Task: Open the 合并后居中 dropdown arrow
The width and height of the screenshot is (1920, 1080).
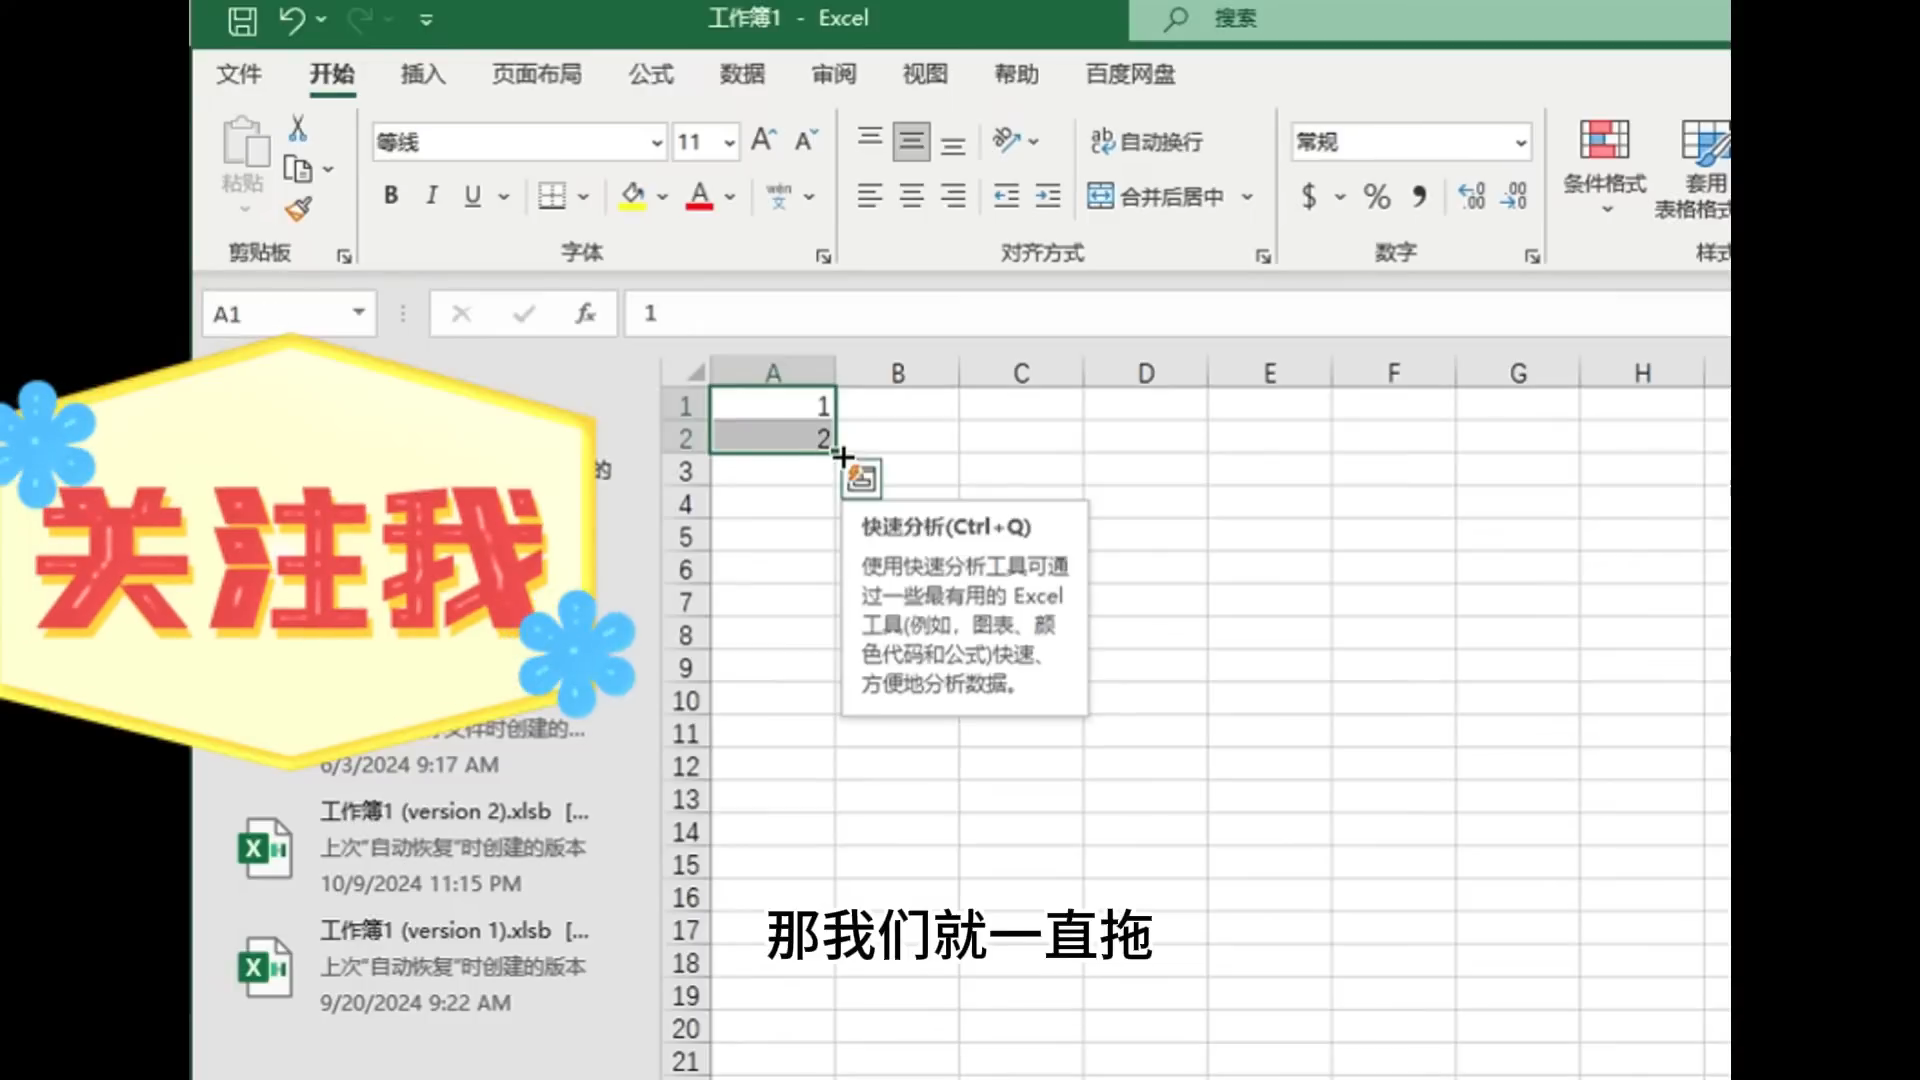Action: (1247, 197)
